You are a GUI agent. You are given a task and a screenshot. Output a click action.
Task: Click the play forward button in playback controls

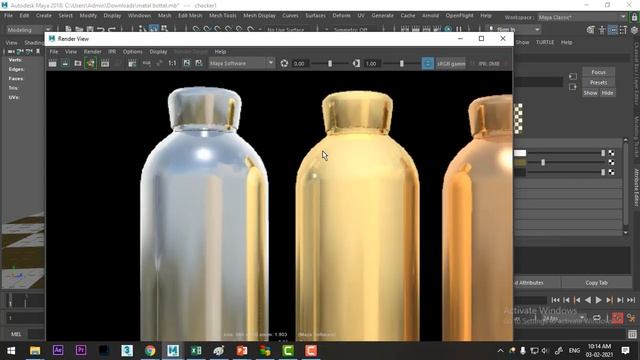[598, 300]
